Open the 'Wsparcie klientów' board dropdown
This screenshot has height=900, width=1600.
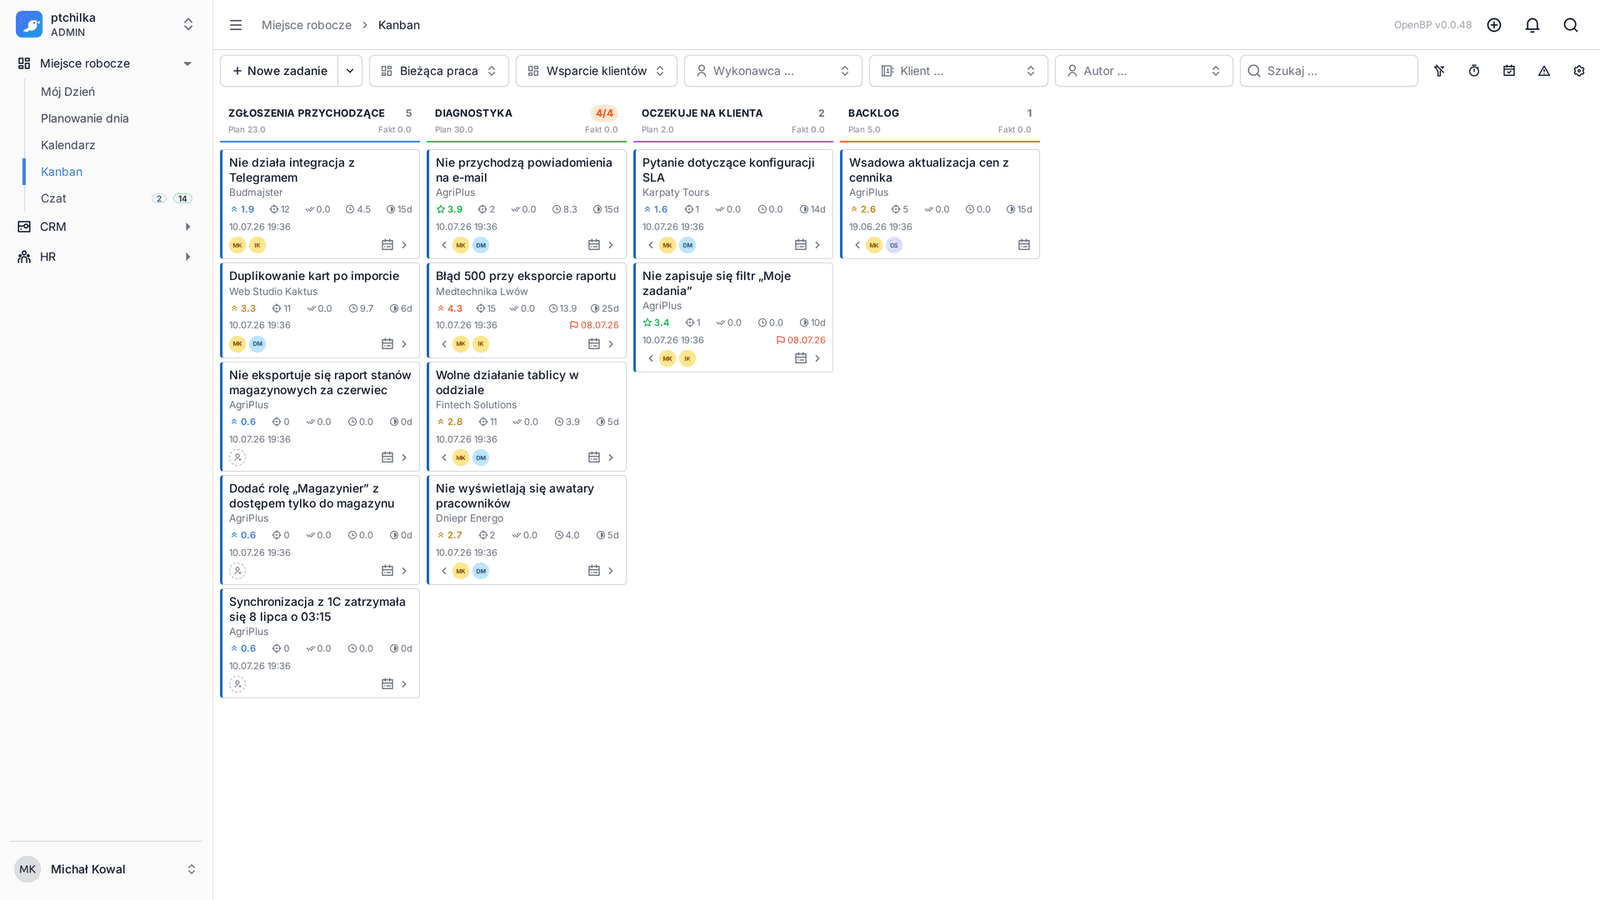pos(597,71)
